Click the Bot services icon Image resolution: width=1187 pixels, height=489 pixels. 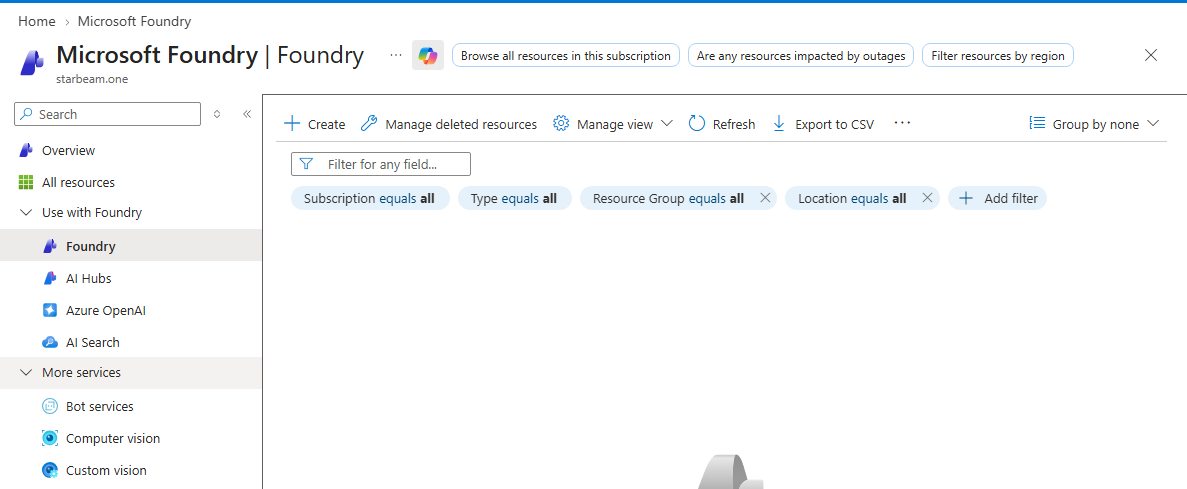tap(50, 406)
